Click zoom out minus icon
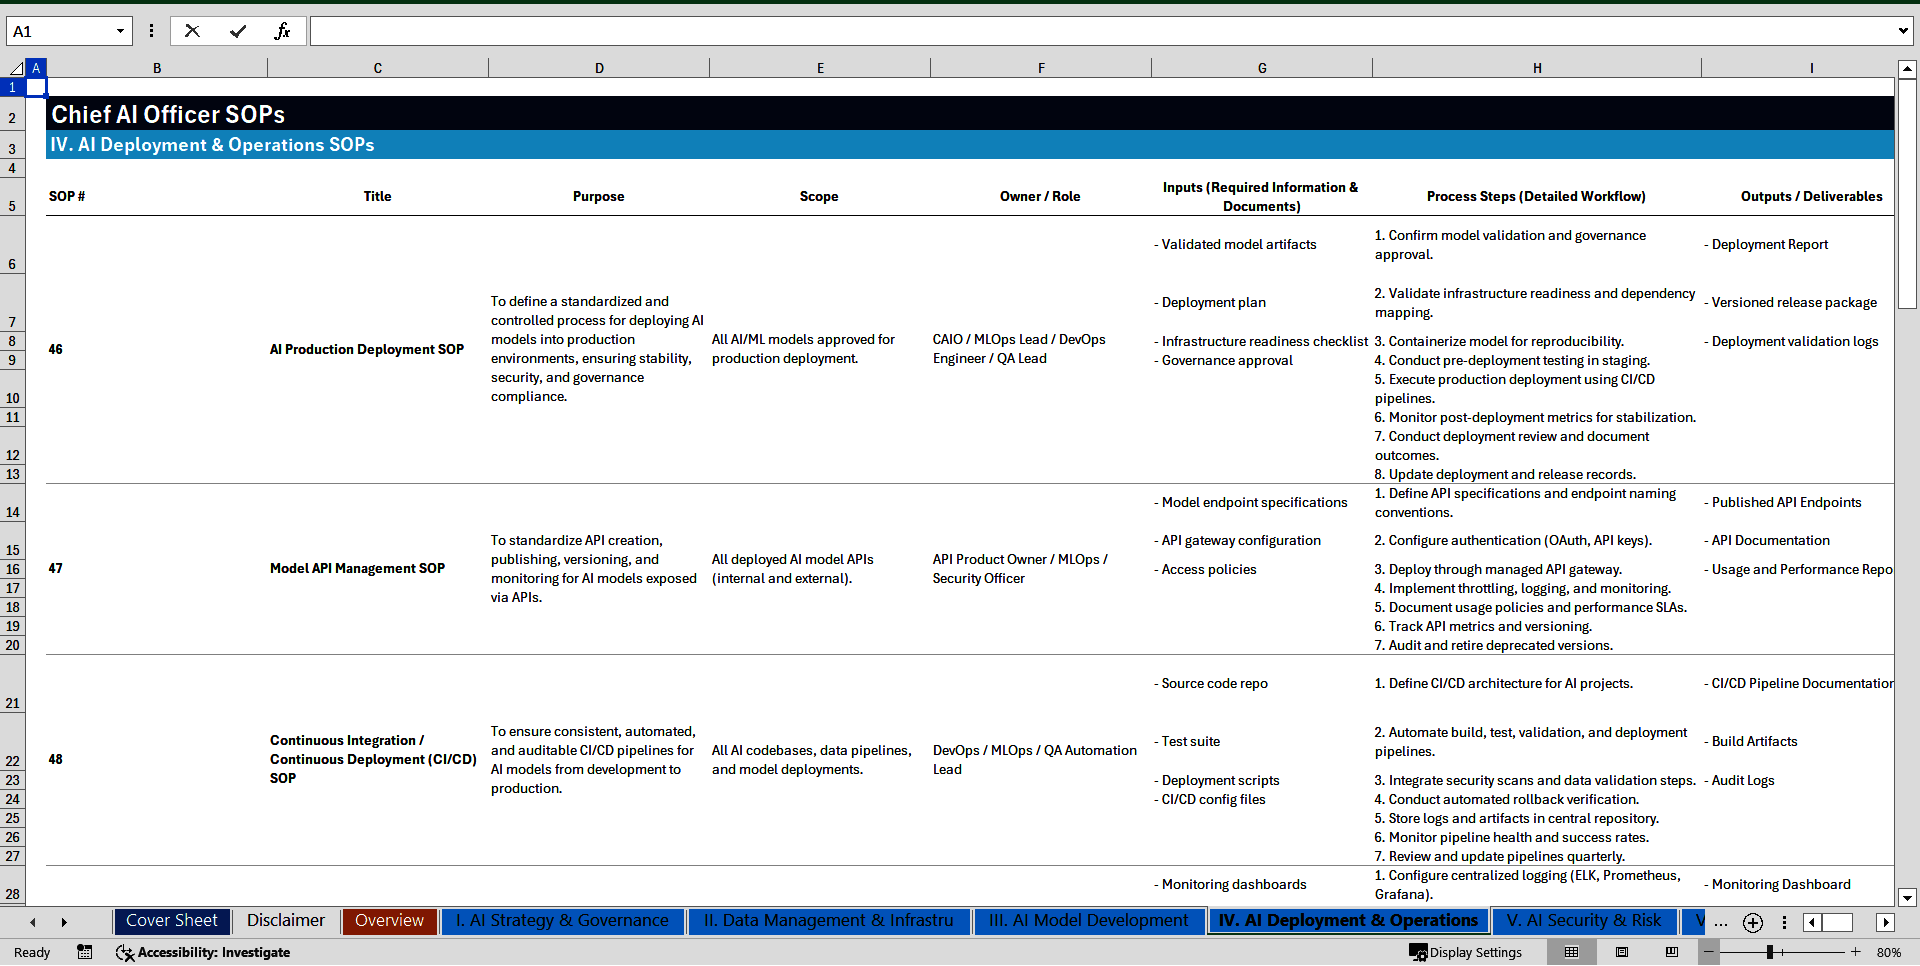Image resolution: width=1920 pixels, height=966 pixels. point(1709,952)
